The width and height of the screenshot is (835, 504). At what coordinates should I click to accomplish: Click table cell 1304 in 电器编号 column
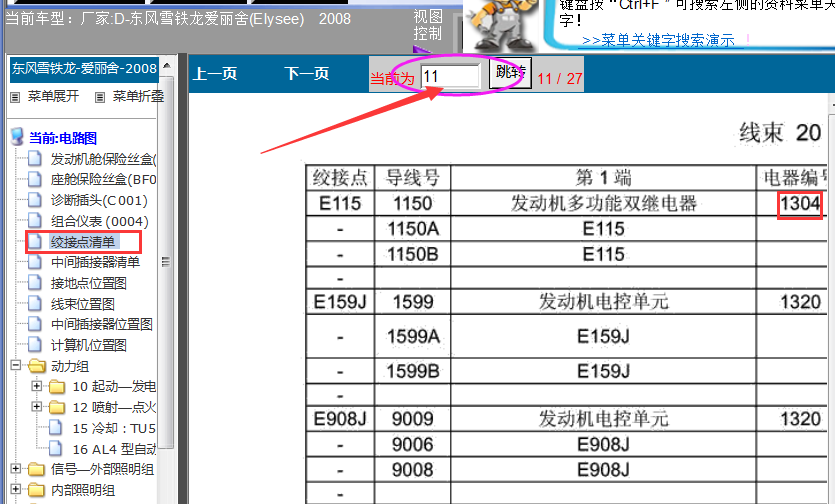tap(800, 203)
